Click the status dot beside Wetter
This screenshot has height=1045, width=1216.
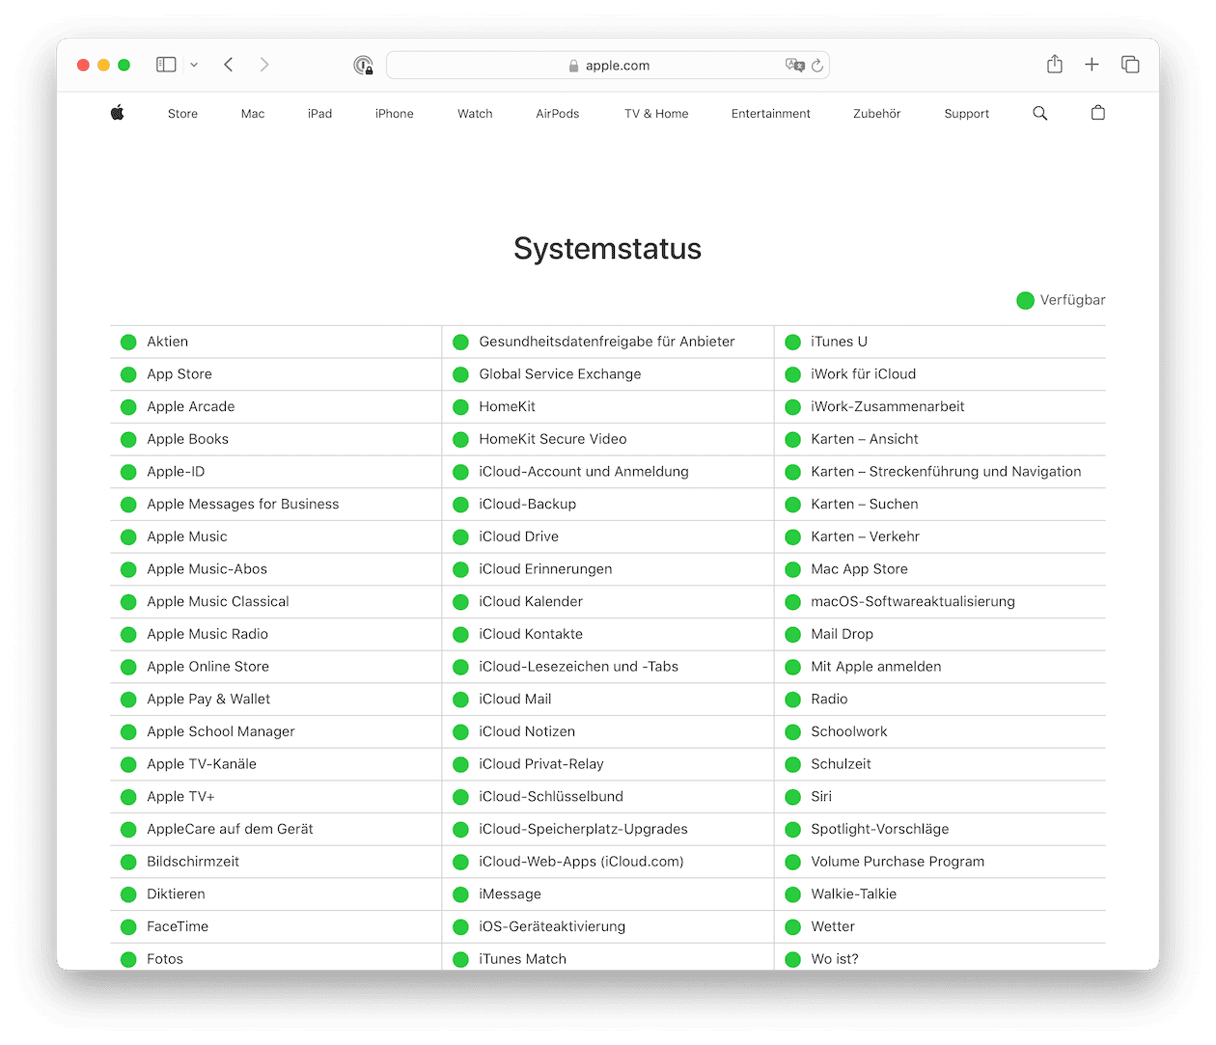pyautogui.click(x=793, y=927)
